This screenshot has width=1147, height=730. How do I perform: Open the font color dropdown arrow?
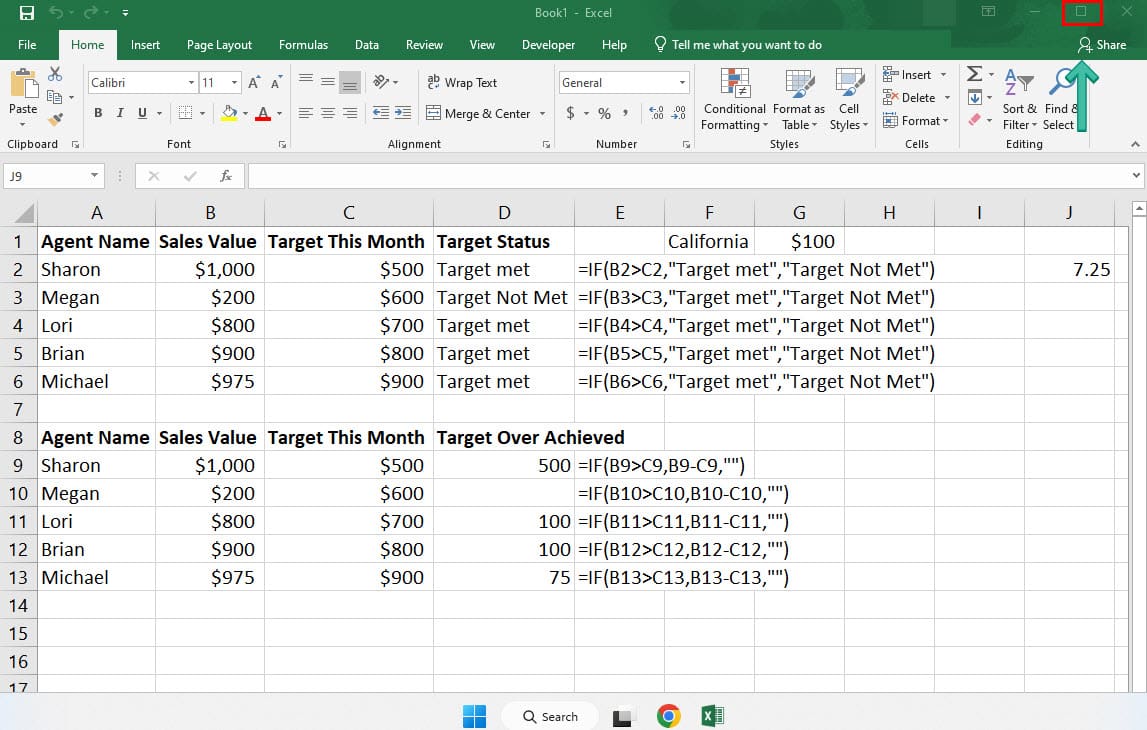click(279, 113)
